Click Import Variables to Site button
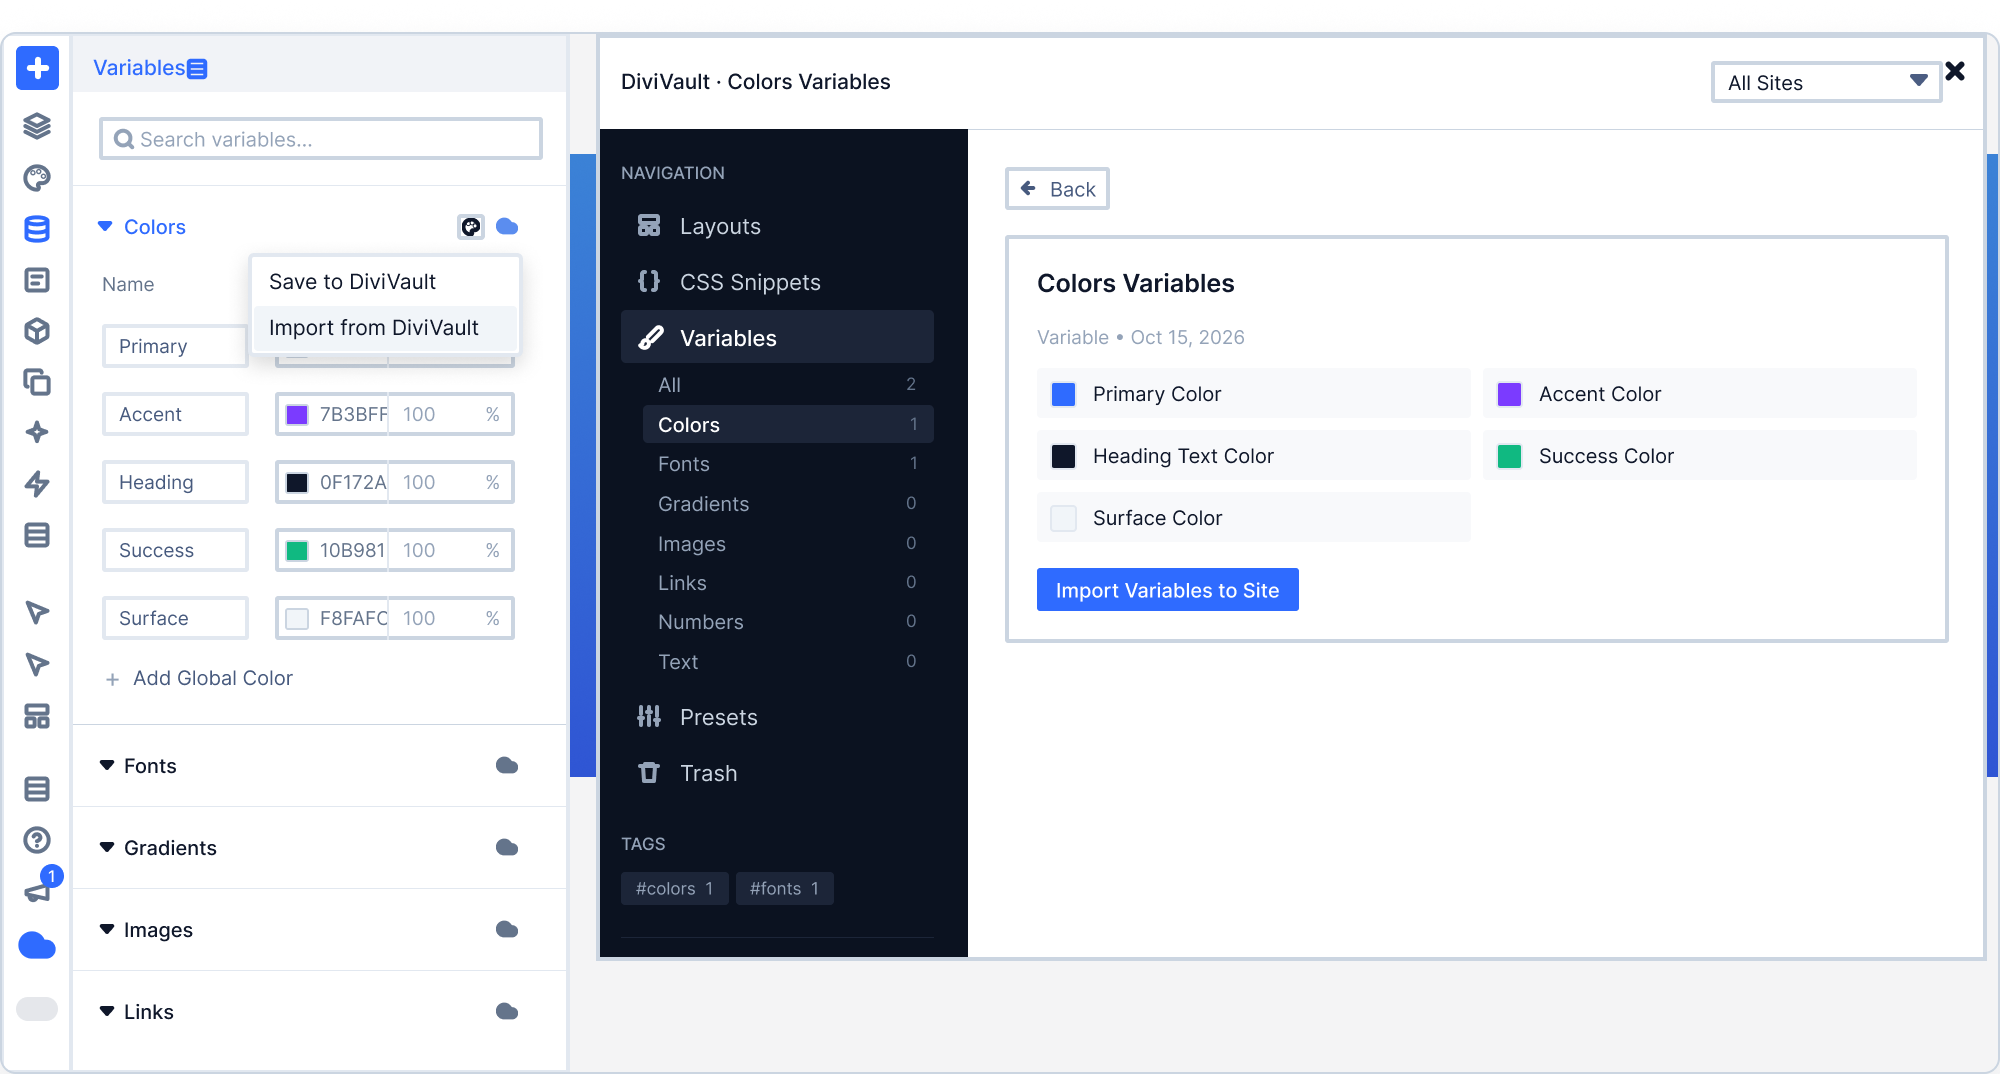 click(x=1167, y=590)
